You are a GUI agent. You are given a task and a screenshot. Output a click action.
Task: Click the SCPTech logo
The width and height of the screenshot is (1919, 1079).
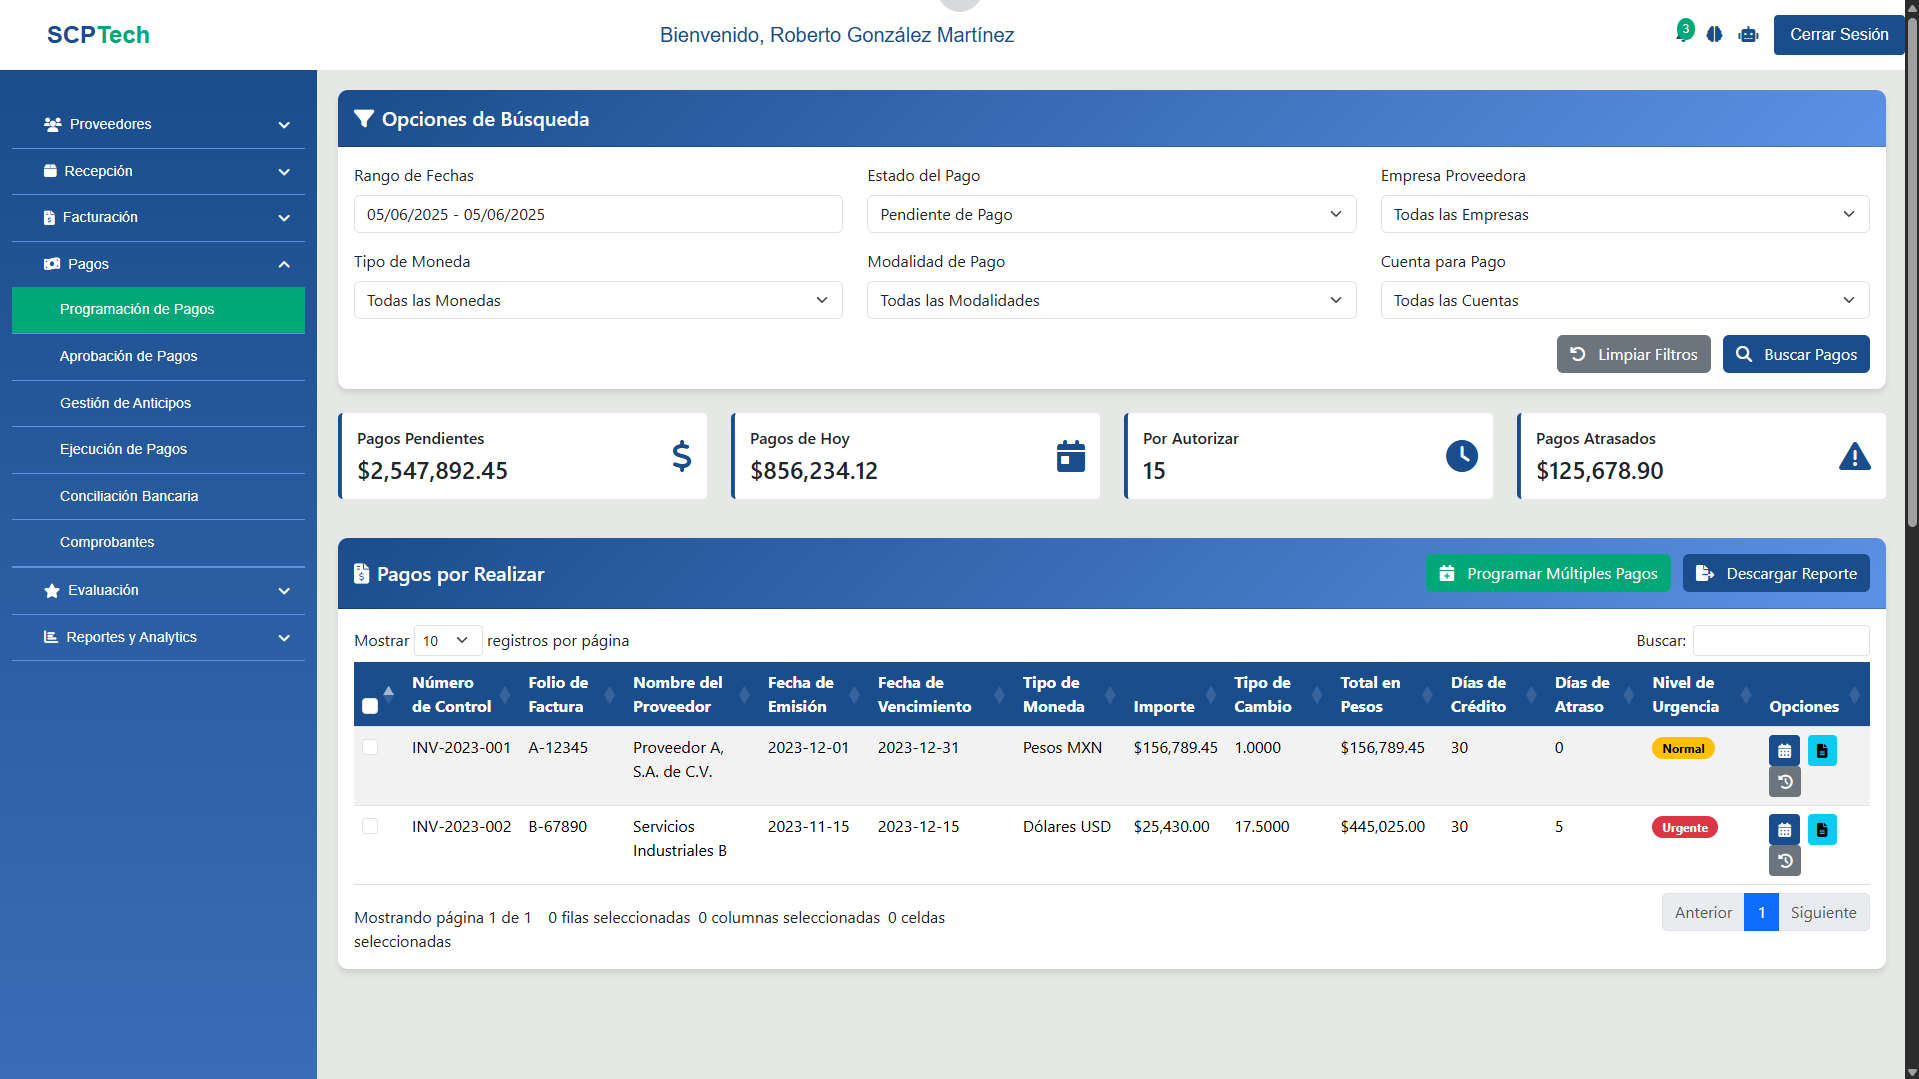(98, 35)
